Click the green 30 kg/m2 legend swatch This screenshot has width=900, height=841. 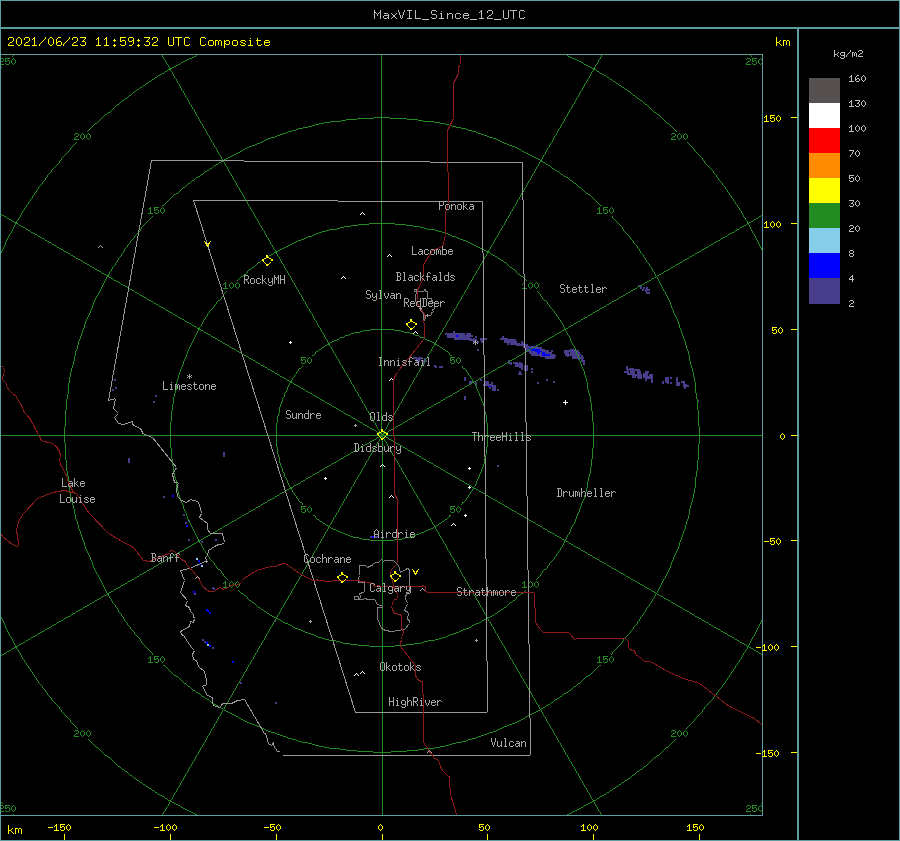click(824, 215)
